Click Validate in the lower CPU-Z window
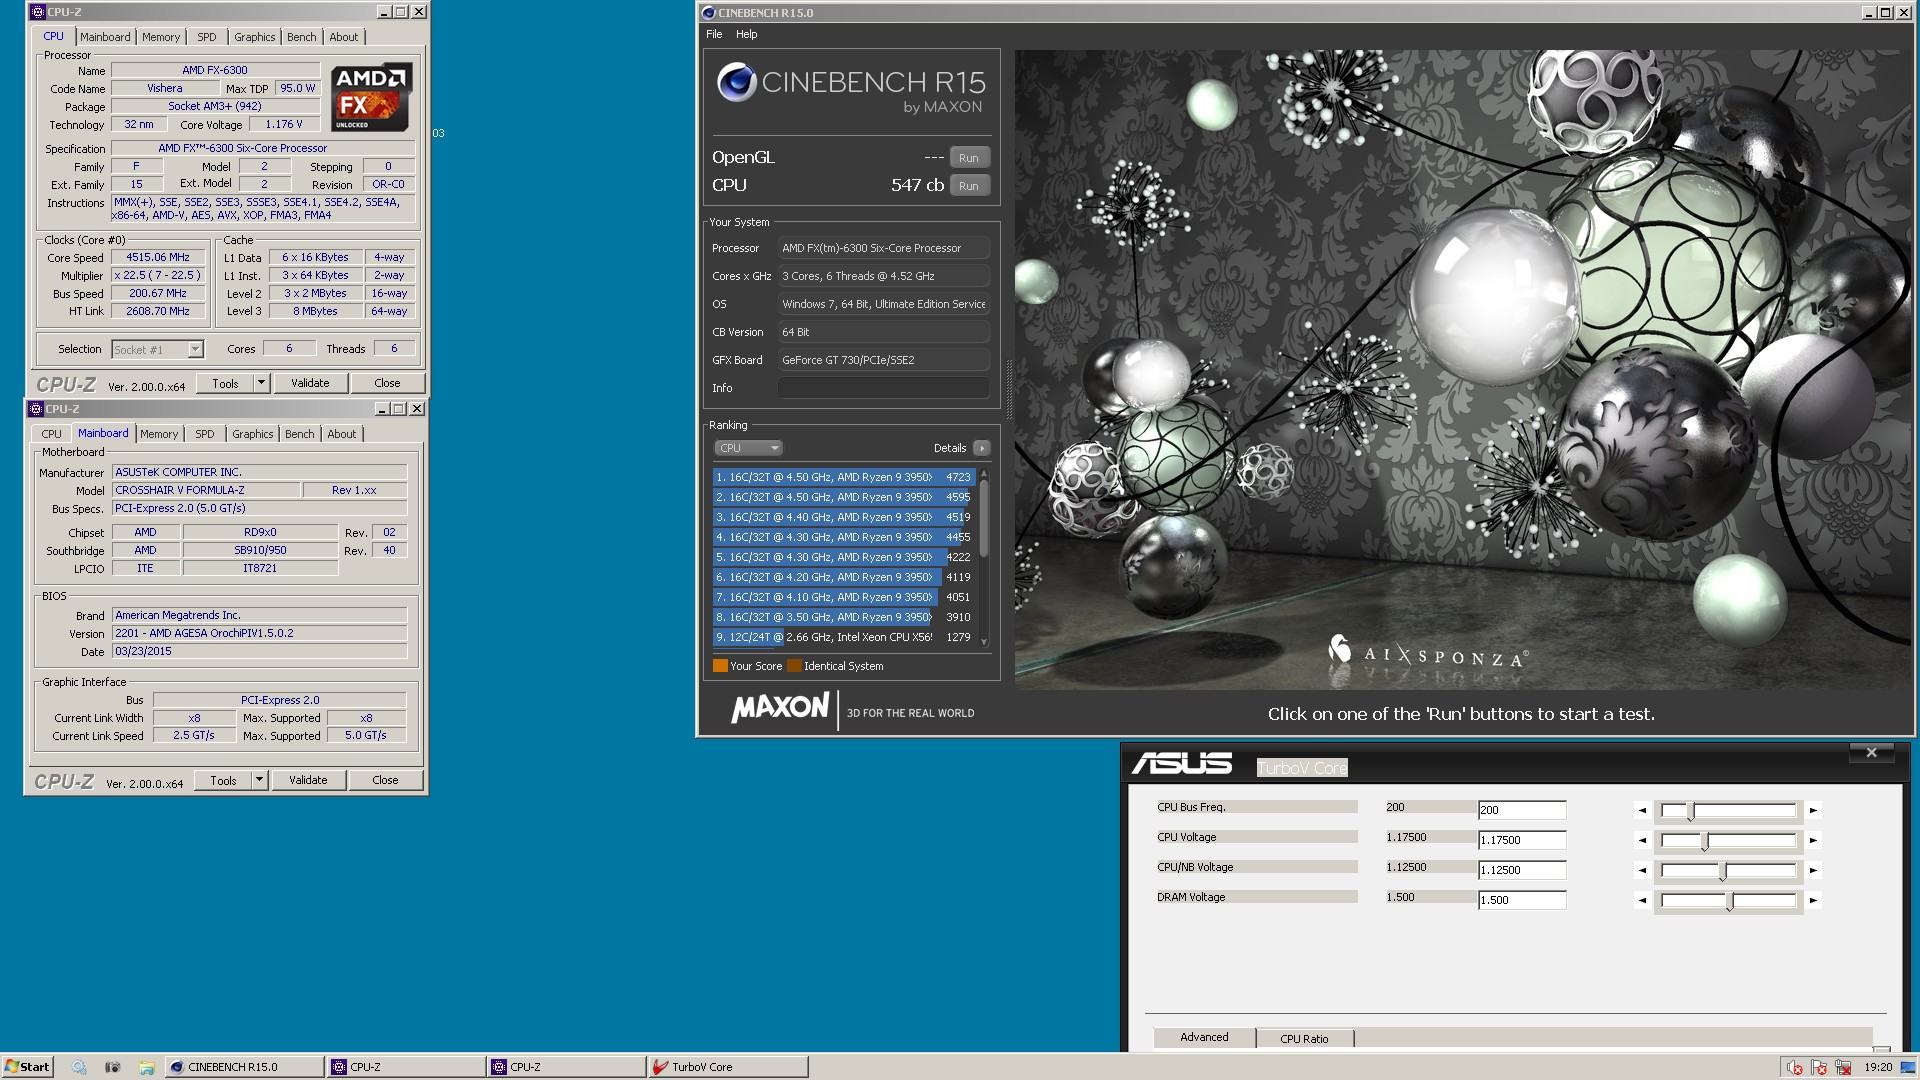This screenshot has width=1920, height=1080. [308, 780]
